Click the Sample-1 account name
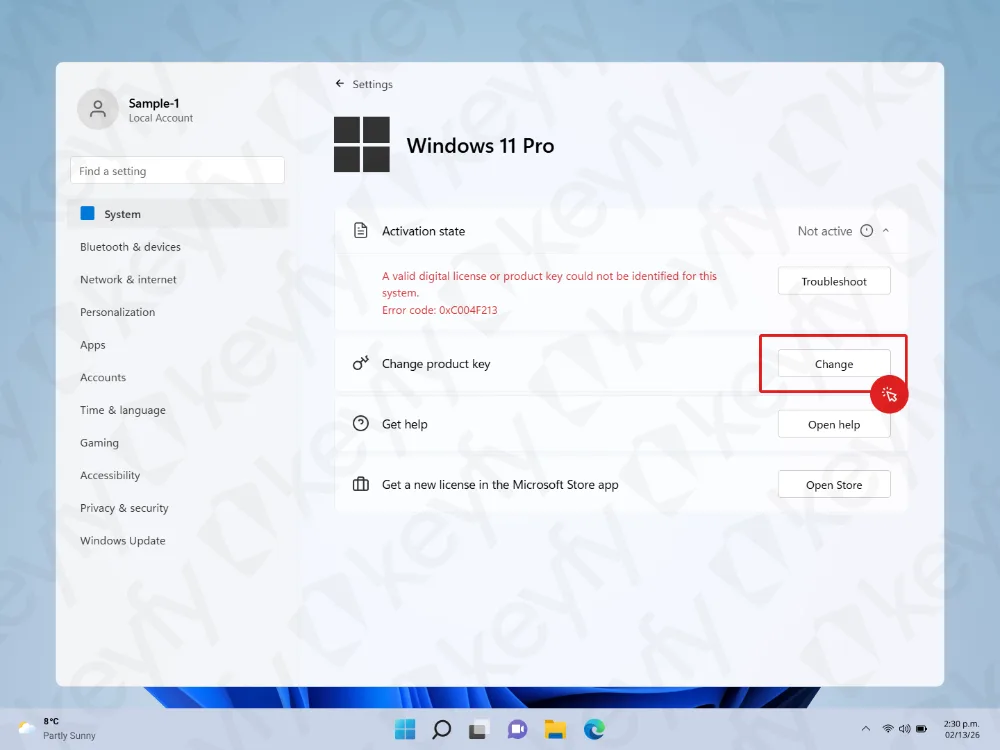Screen dimensions: 1000x750 [x=154, y=103]
